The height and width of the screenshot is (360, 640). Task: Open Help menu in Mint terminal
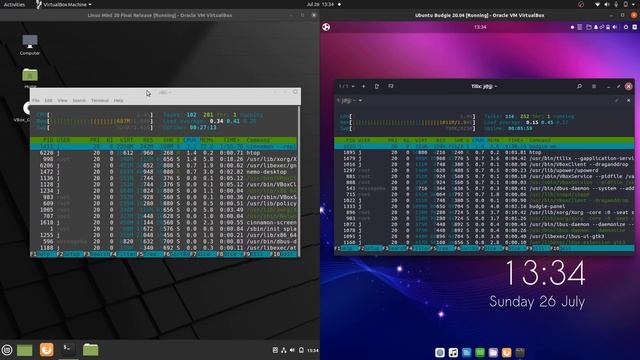coord(118,100)
